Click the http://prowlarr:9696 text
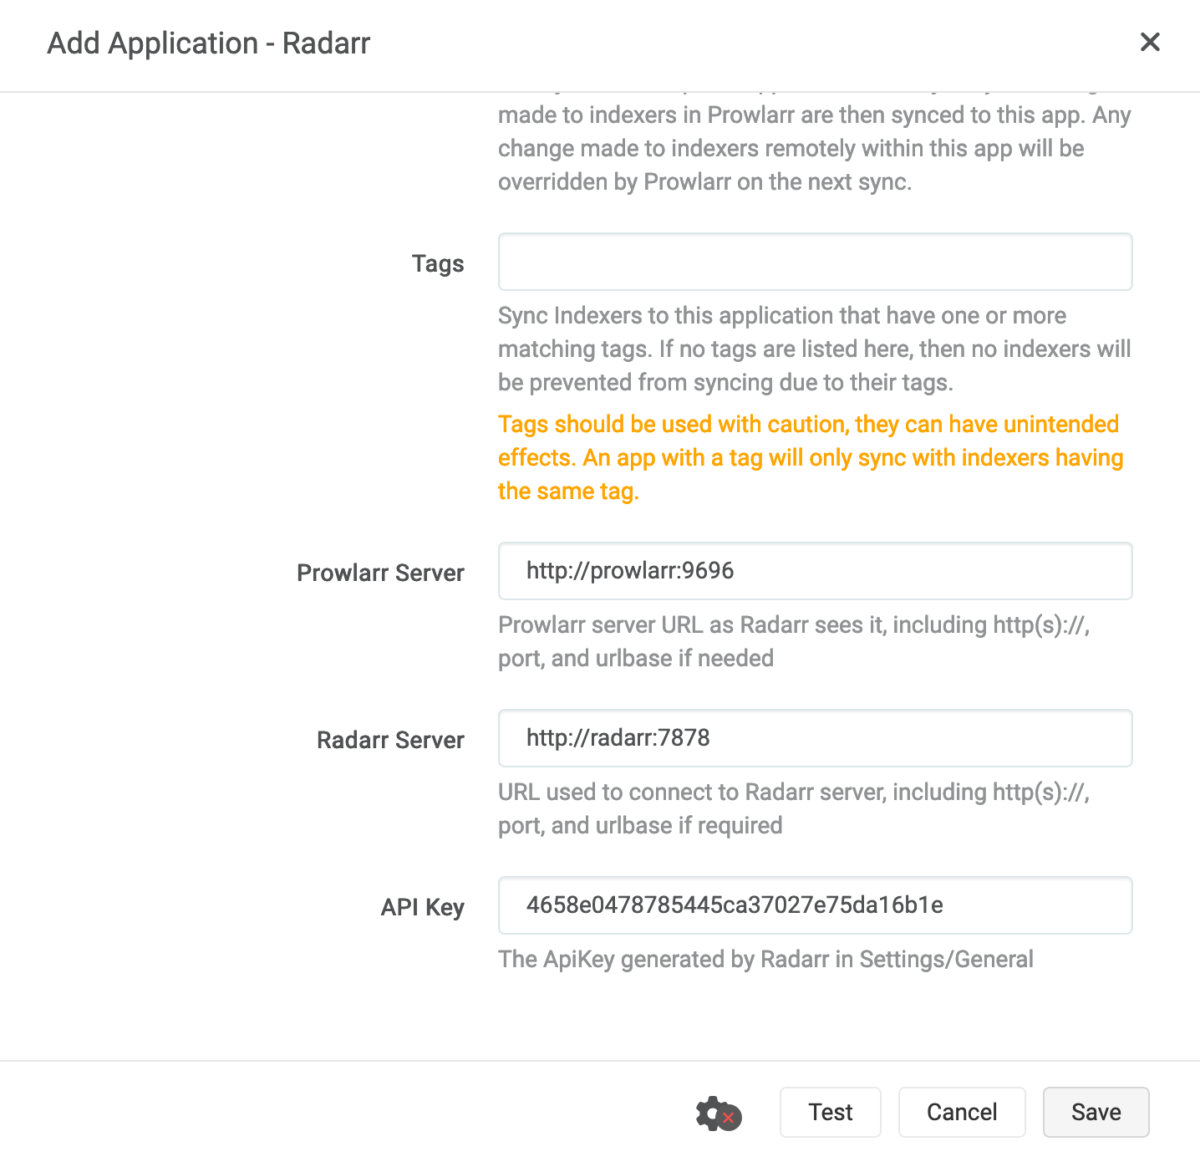 (630, 571)
